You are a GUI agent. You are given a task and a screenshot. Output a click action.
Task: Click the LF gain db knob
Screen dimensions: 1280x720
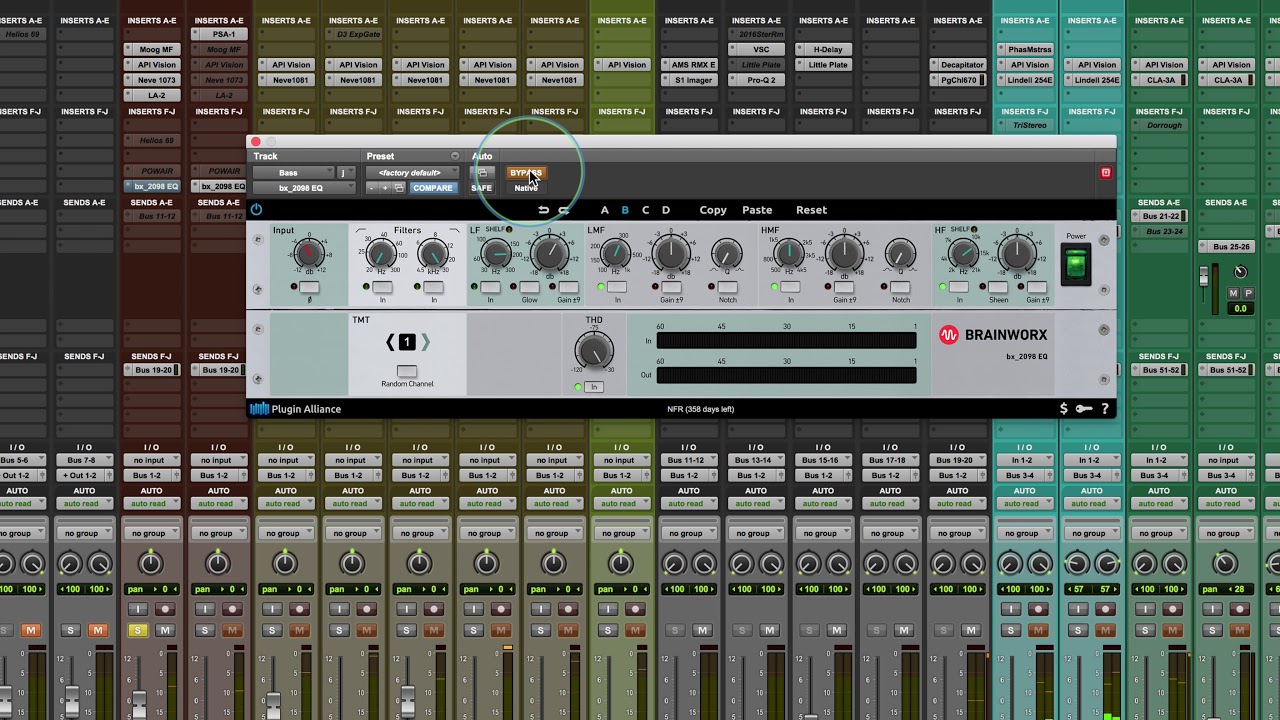(x=550, y=253)
